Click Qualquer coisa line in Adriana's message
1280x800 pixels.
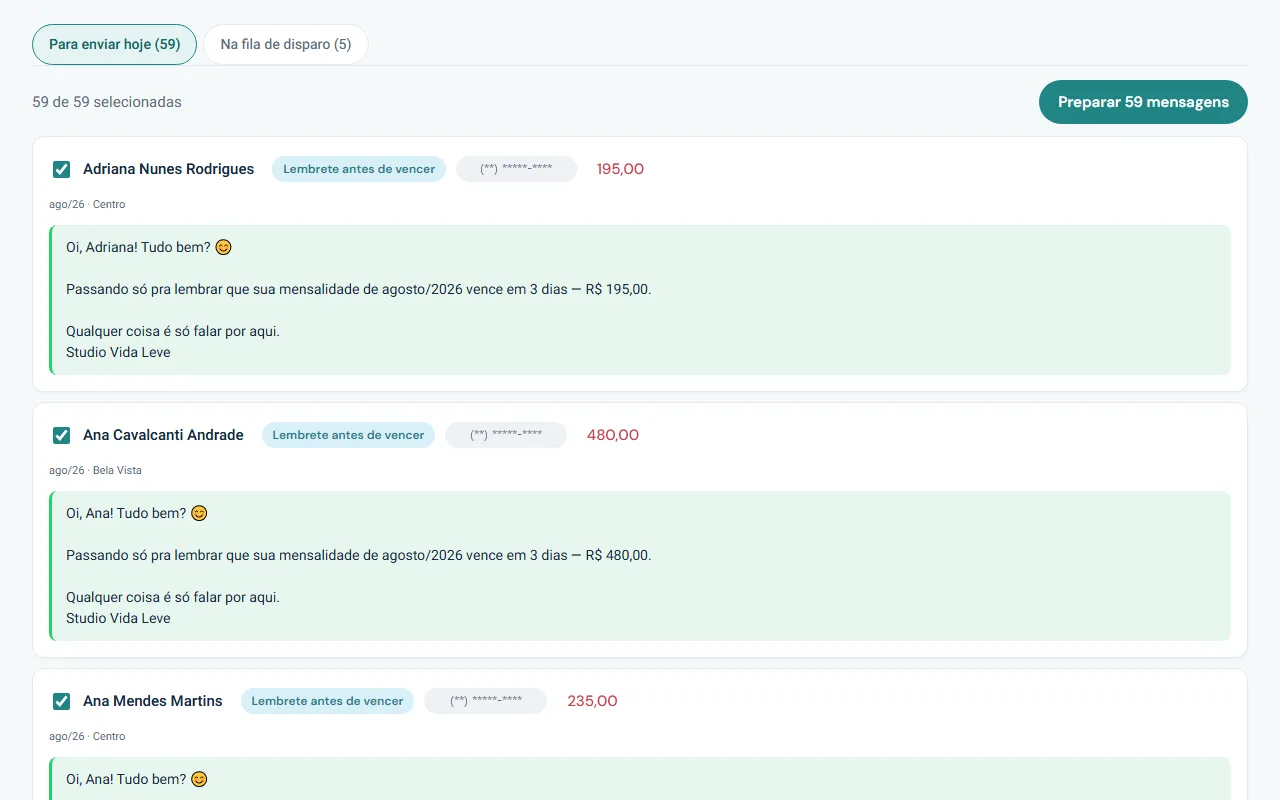(173, 331)
